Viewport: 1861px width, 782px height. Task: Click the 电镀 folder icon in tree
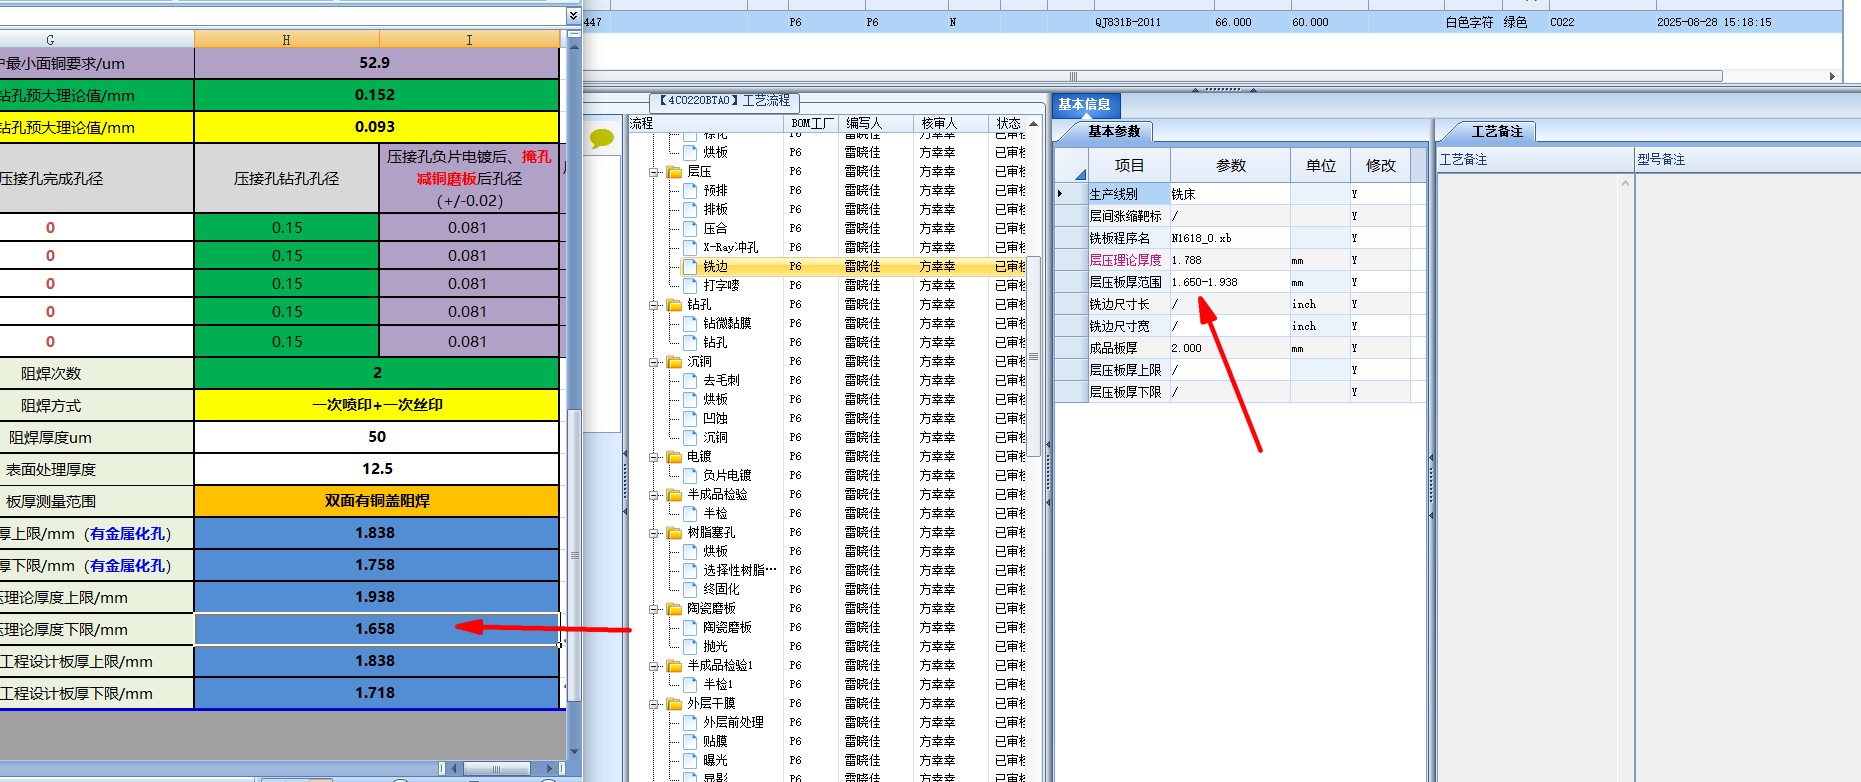tap(674, 457)
